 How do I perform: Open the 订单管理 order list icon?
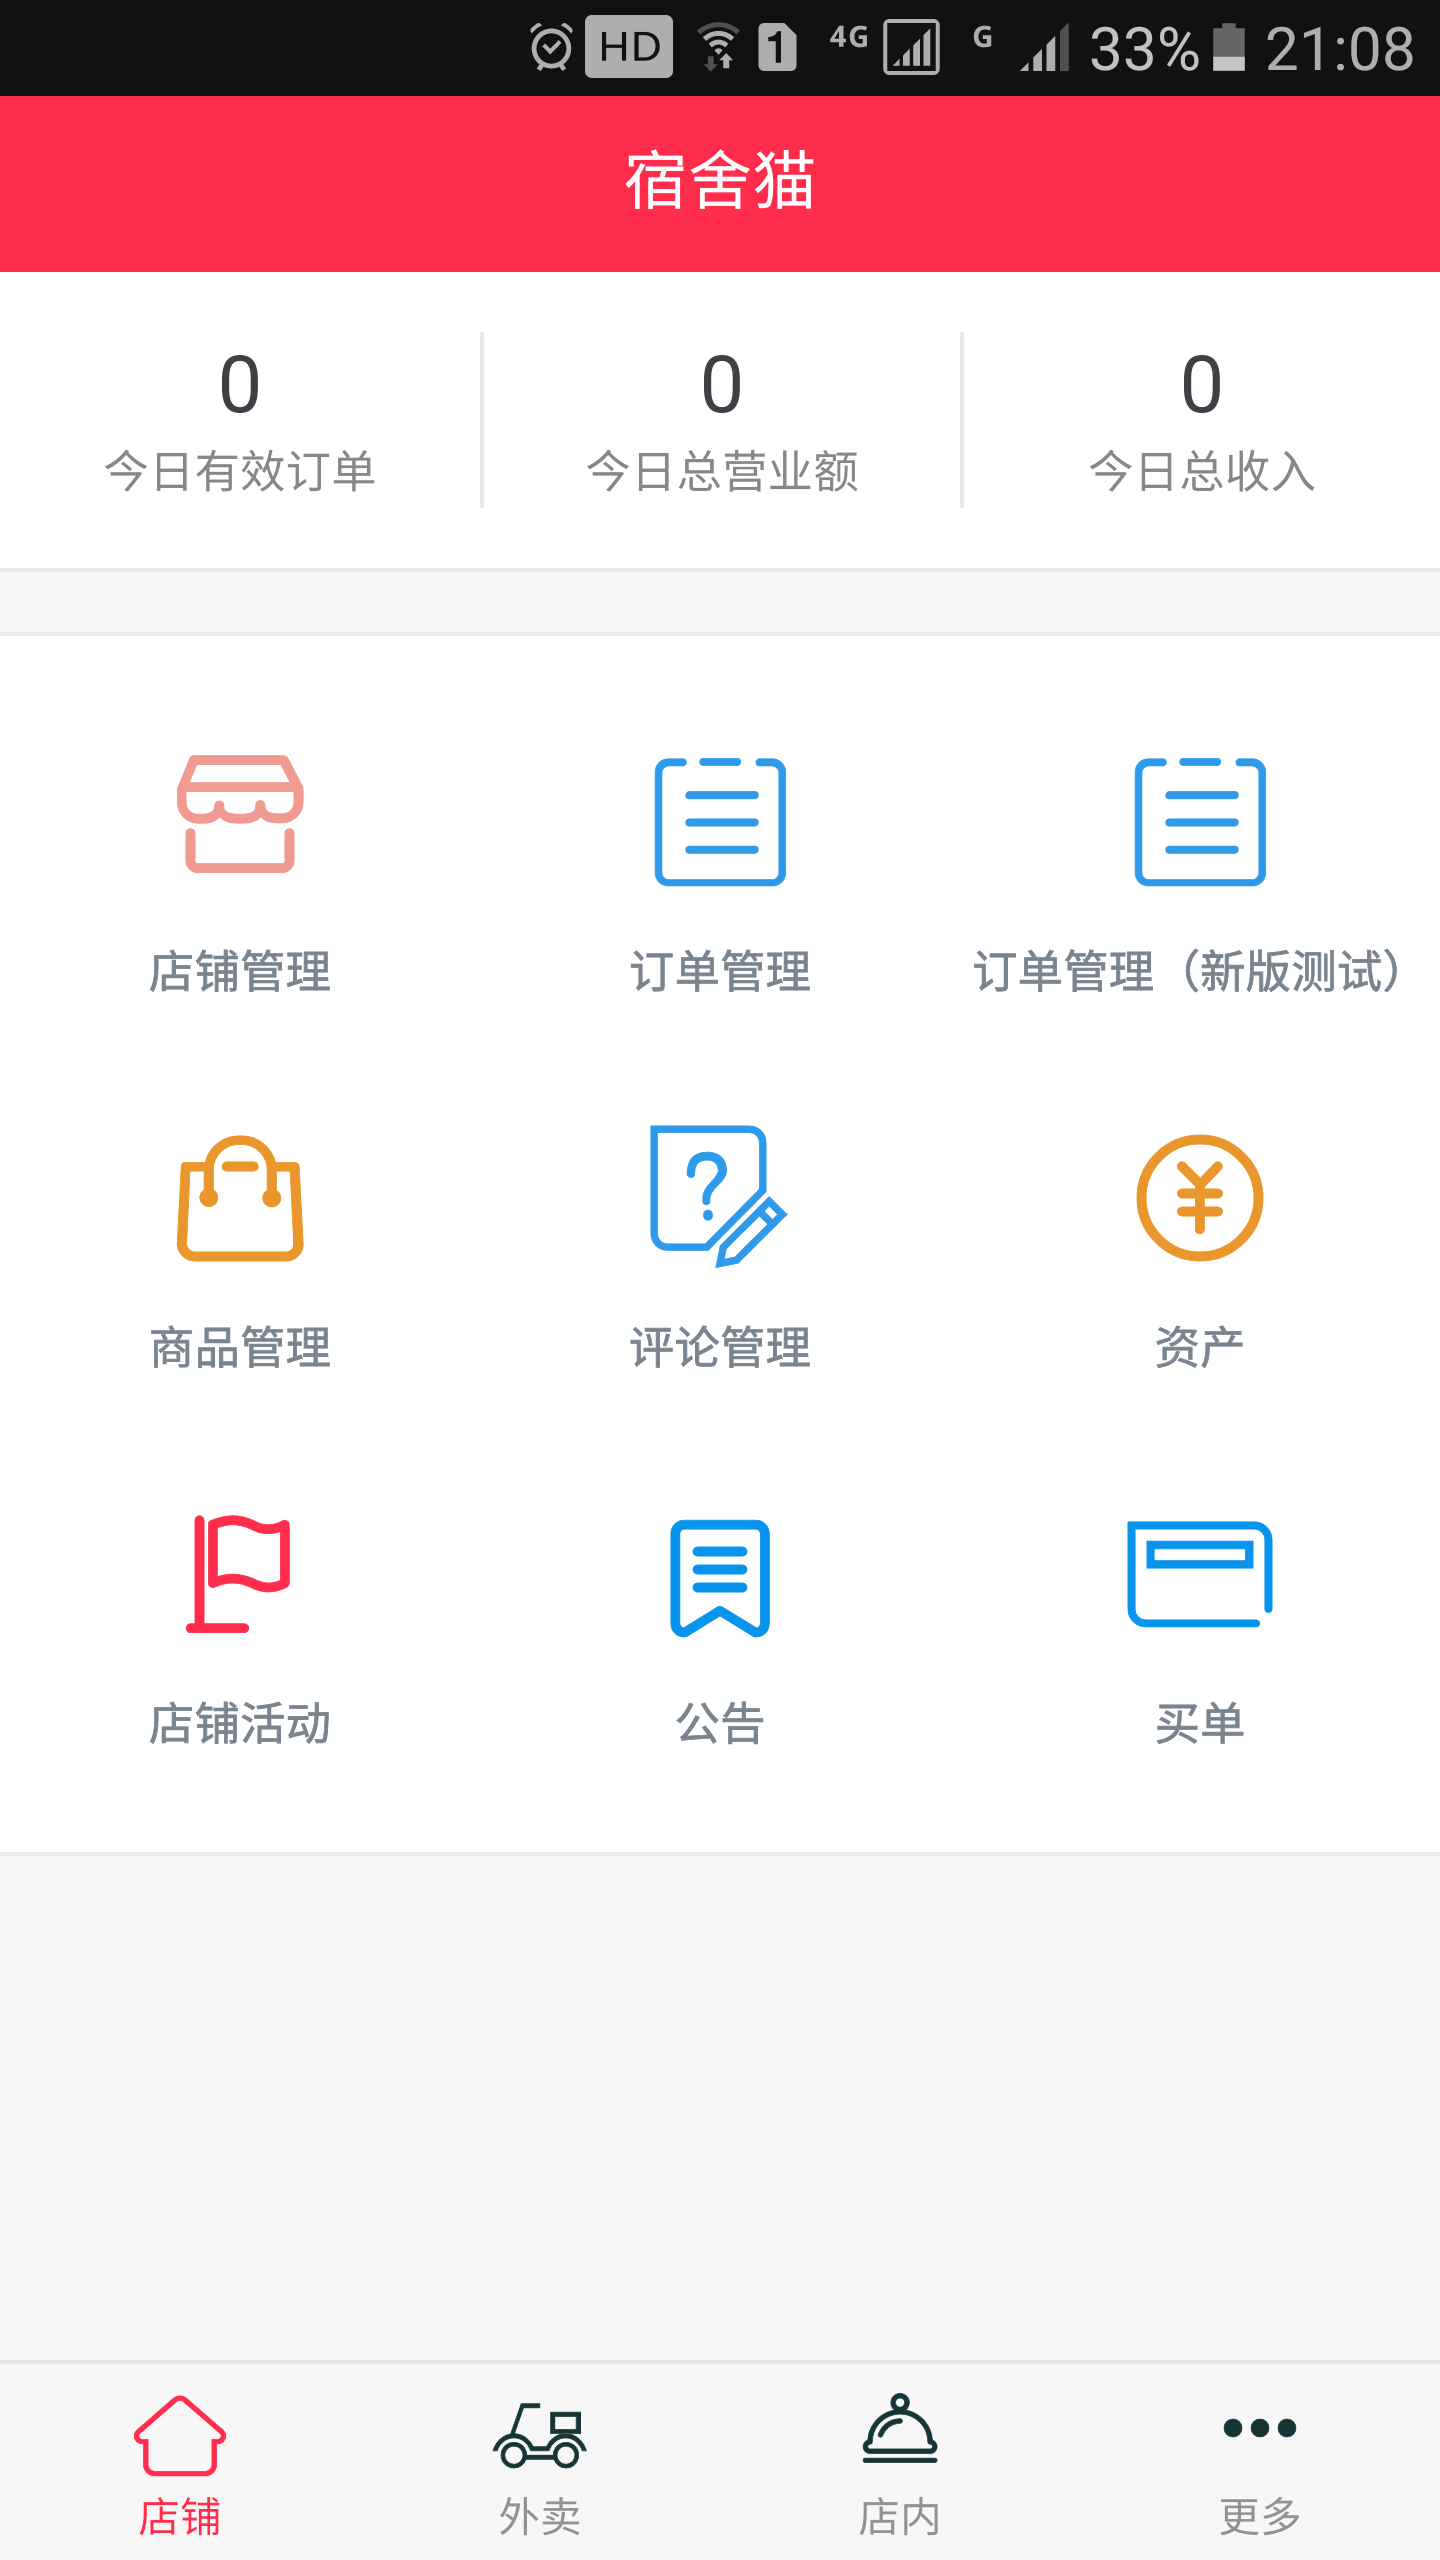(720, 821)
